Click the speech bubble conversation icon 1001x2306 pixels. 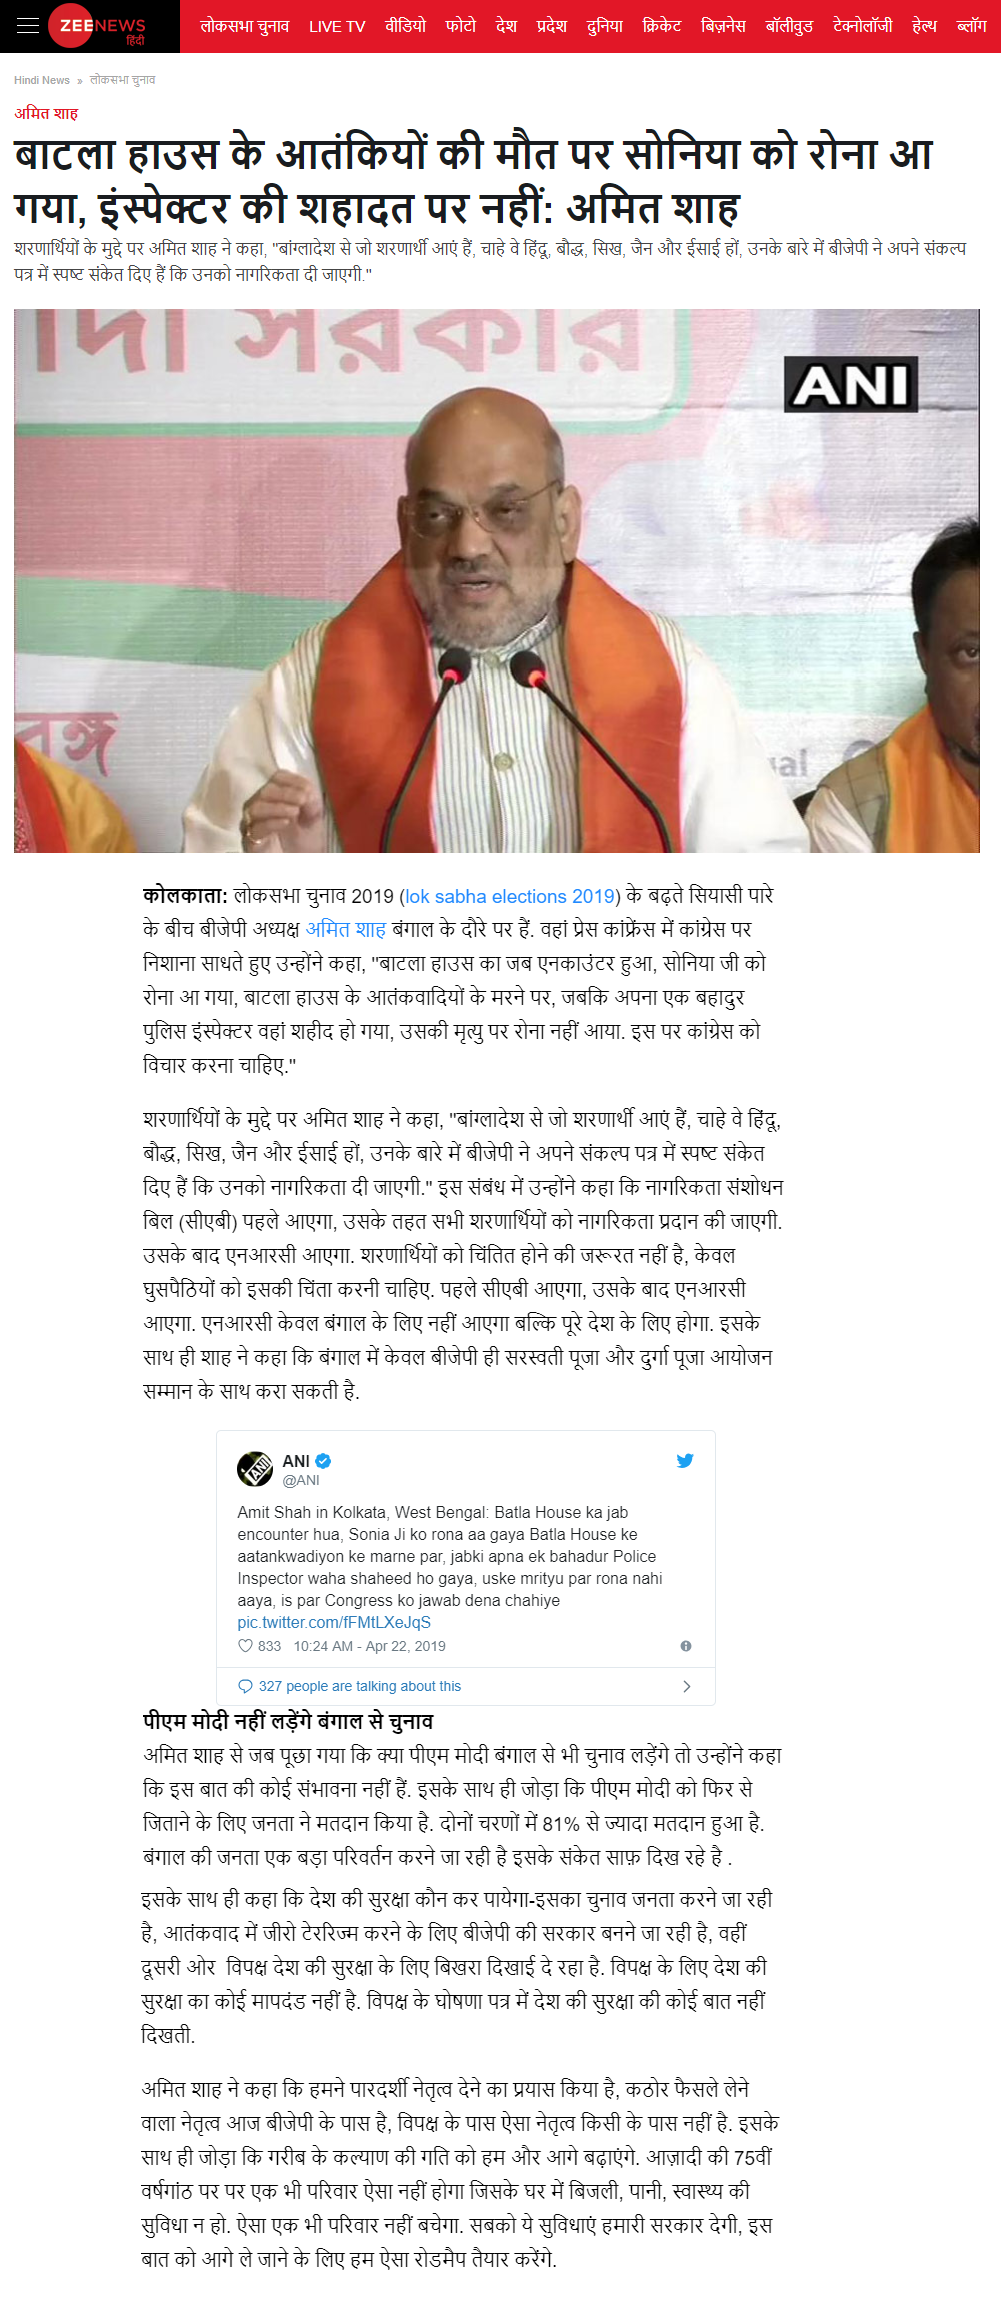[245, 1686]
